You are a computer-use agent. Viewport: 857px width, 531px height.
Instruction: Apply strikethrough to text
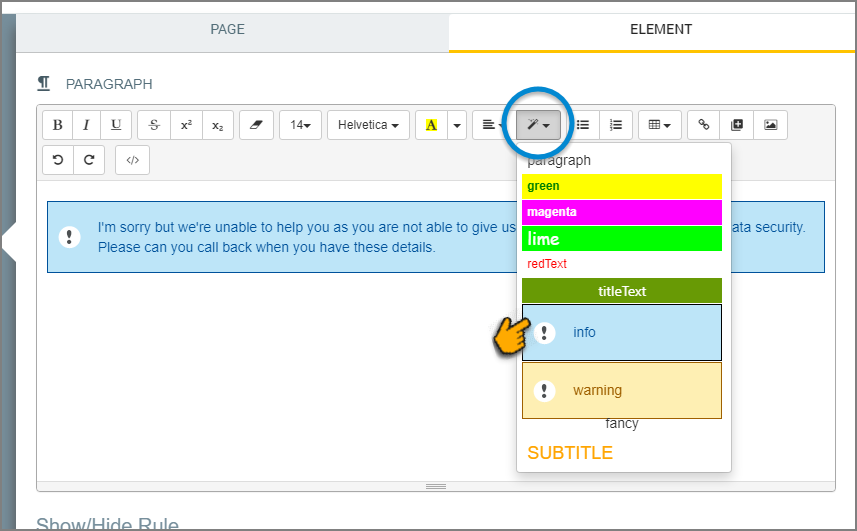(154, 125)
